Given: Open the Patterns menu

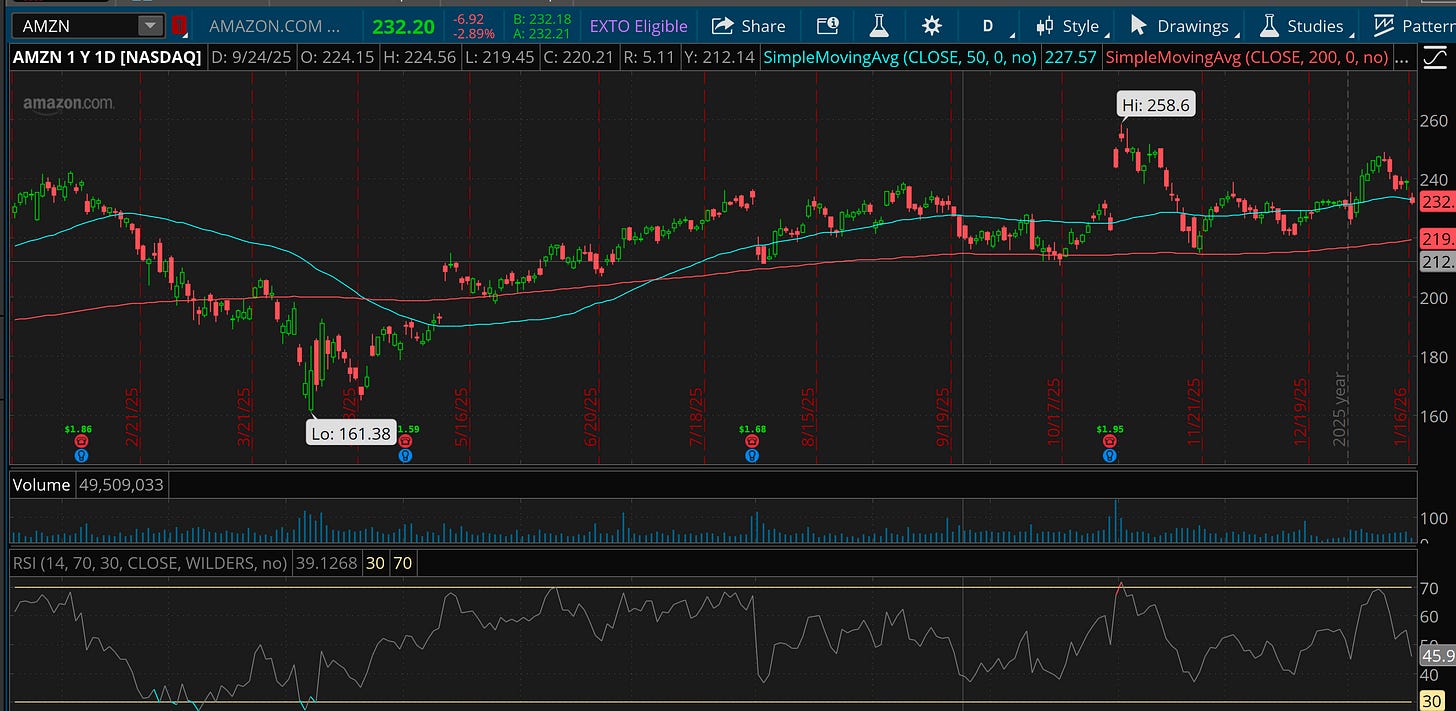Looking at the screenshot, I should (1413, 26).
